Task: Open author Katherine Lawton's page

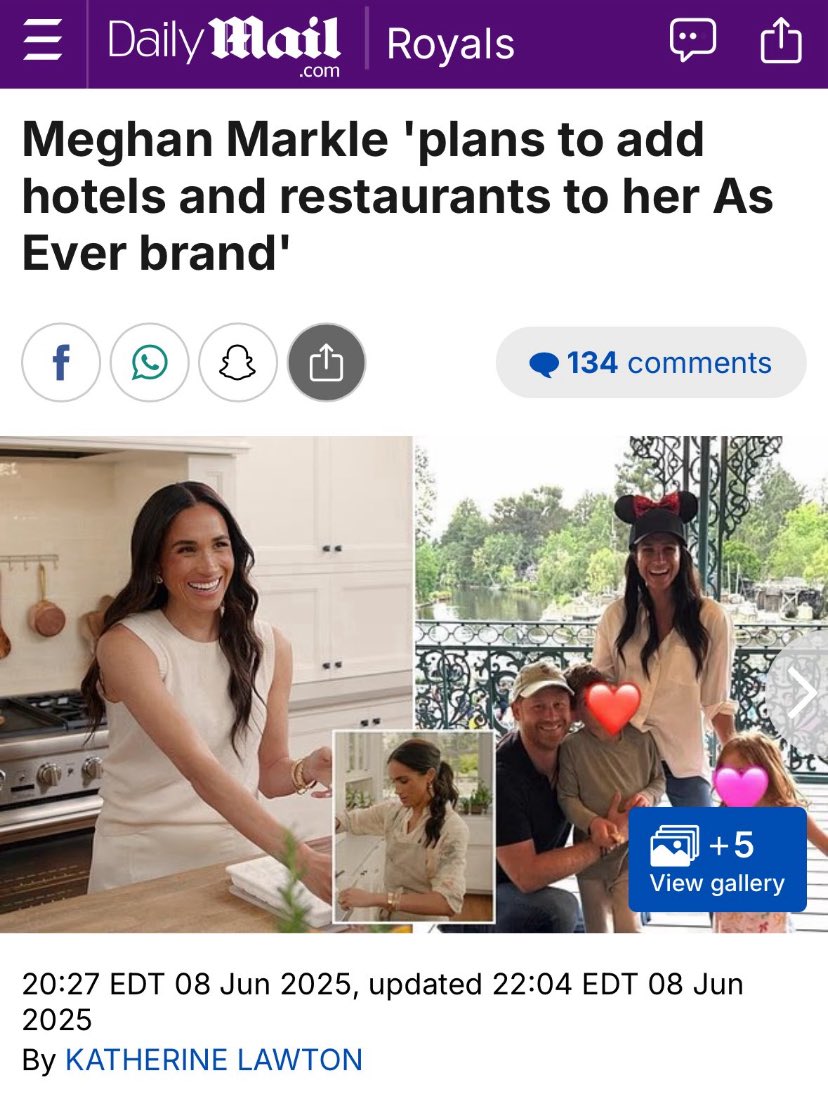Action: (x=214, y=1059)
